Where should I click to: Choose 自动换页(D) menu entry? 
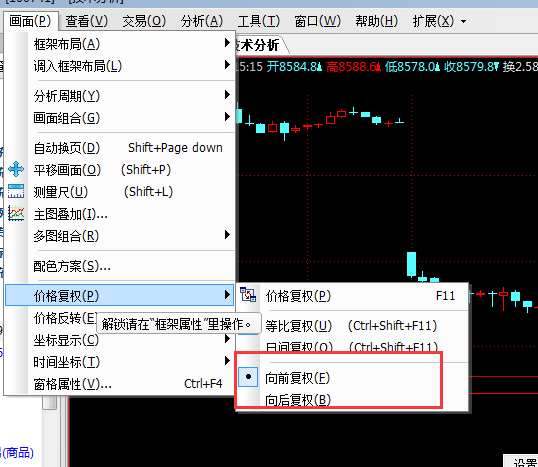119,148
